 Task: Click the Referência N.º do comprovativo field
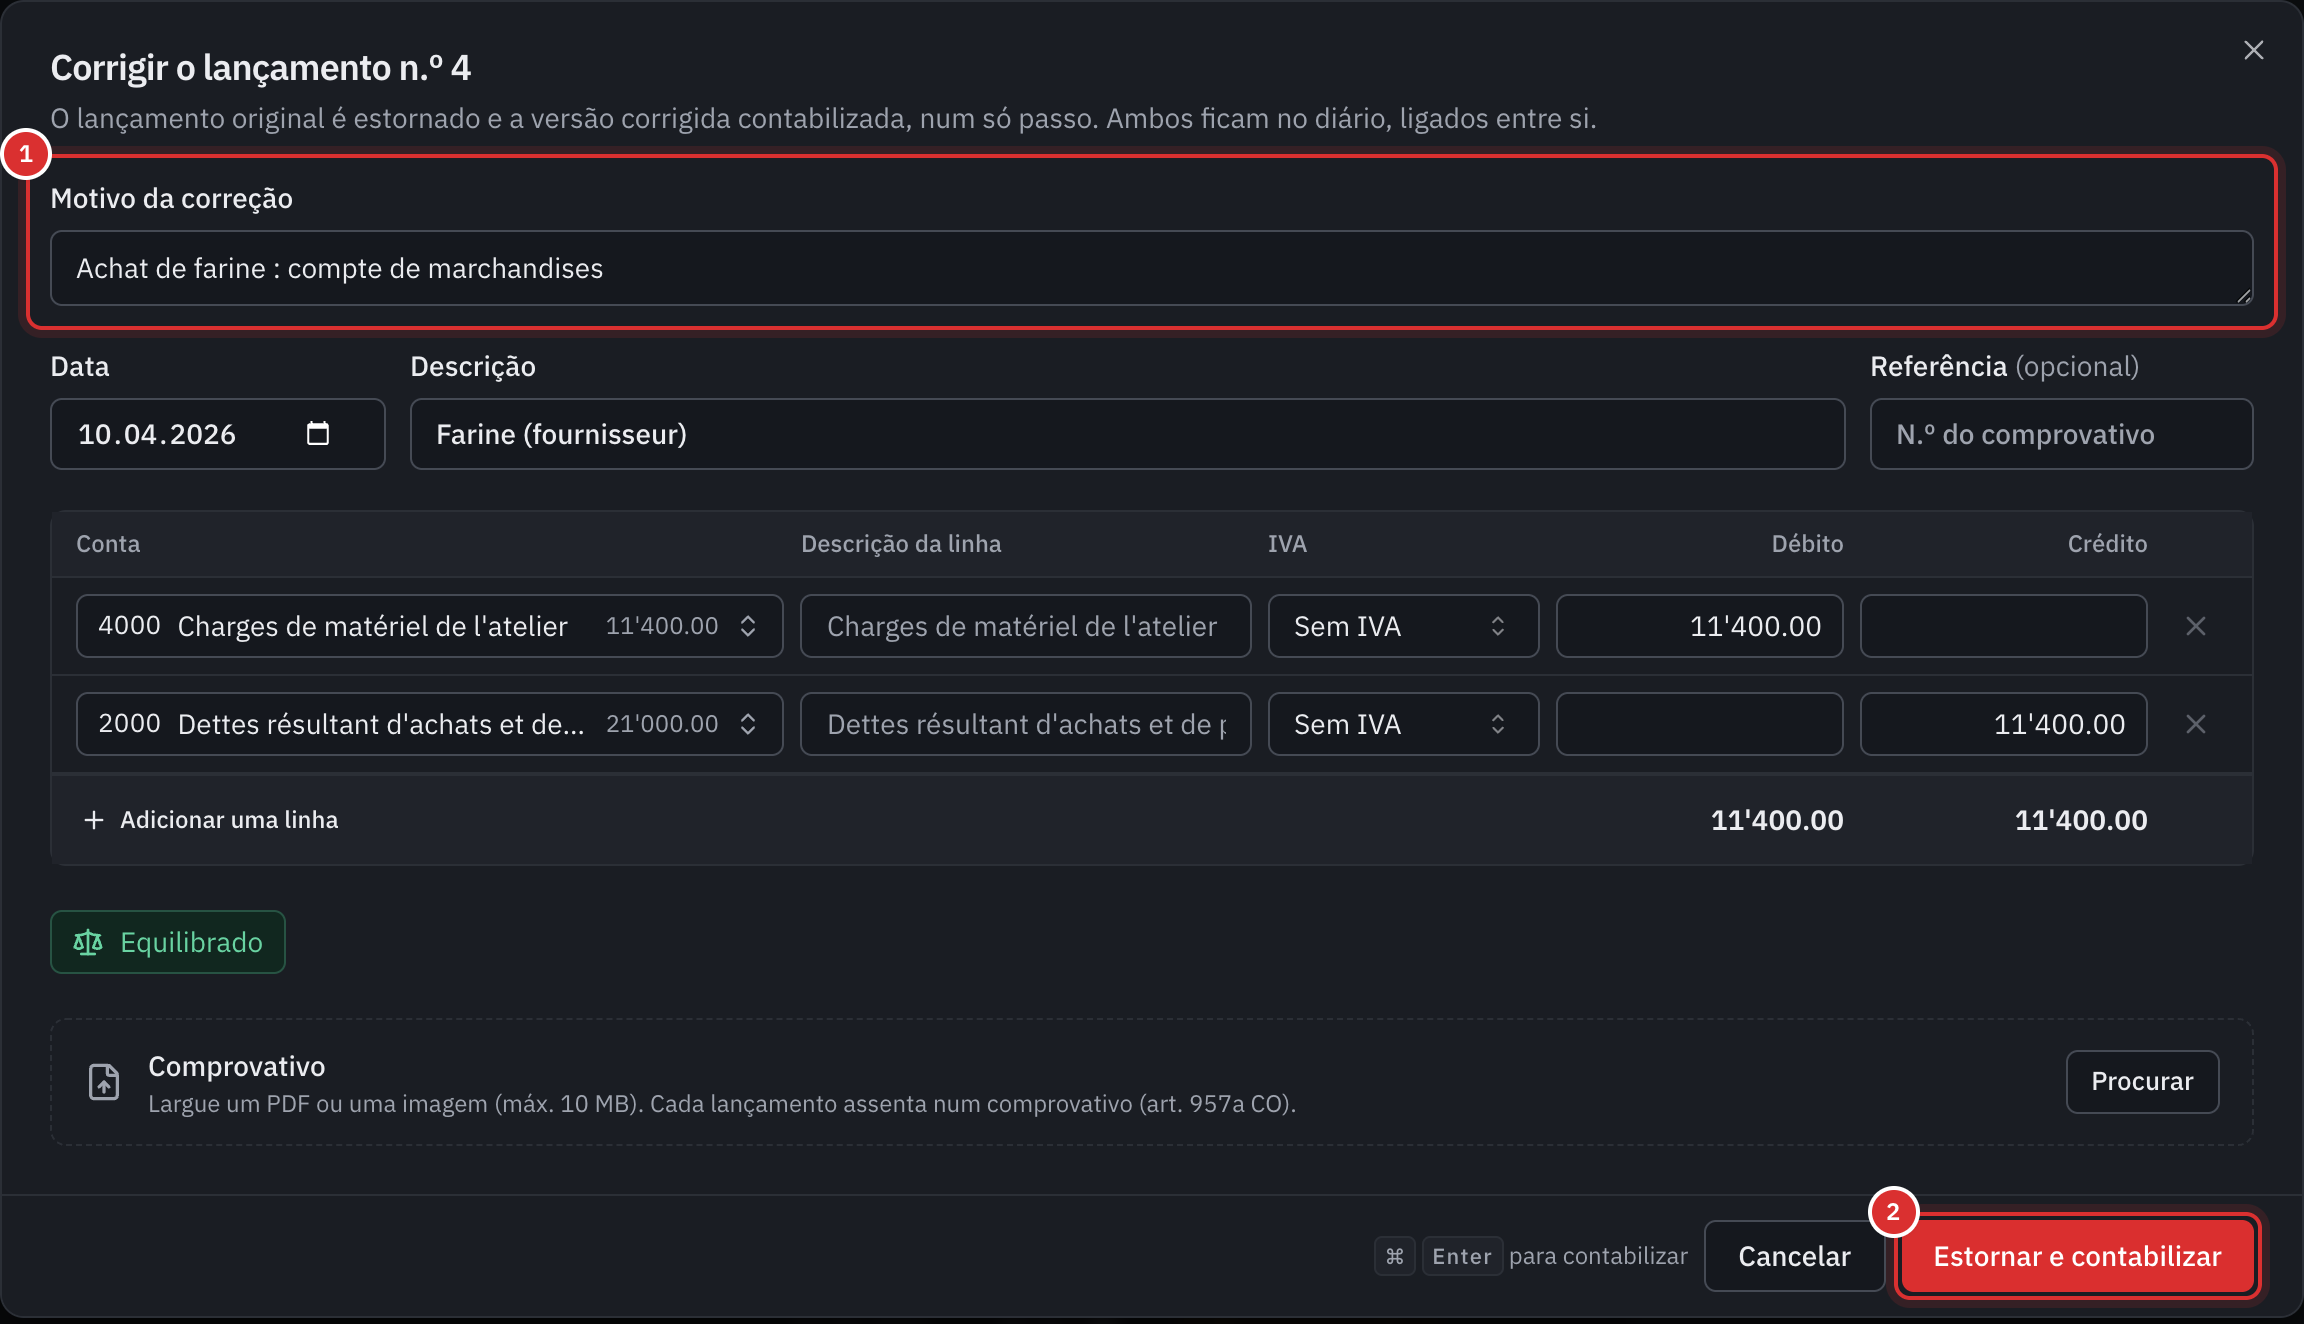2061,434
